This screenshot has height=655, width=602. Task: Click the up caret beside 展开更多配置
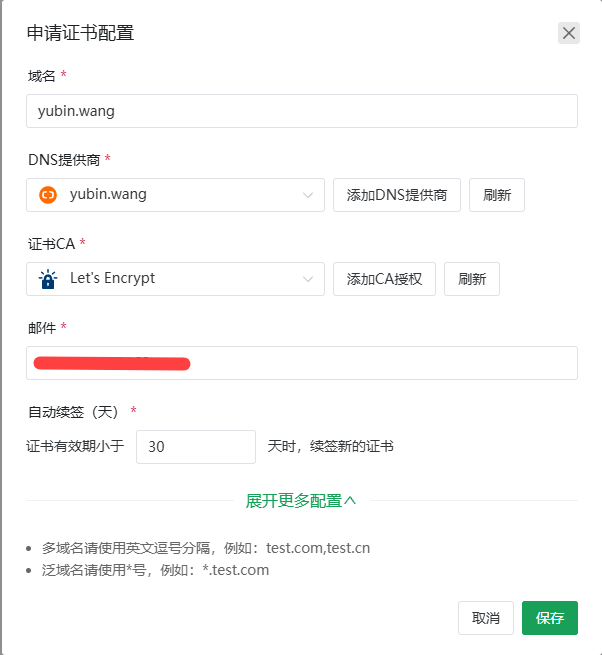tap(350, 500)
